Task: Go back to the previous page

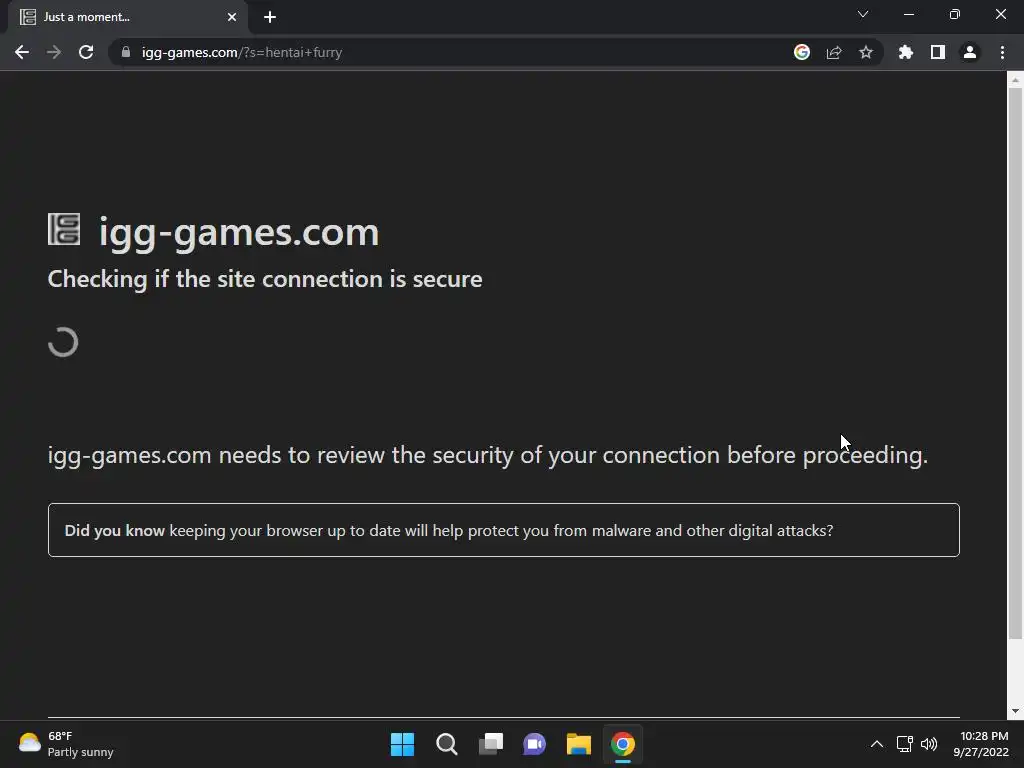Action: click(22, 52)
